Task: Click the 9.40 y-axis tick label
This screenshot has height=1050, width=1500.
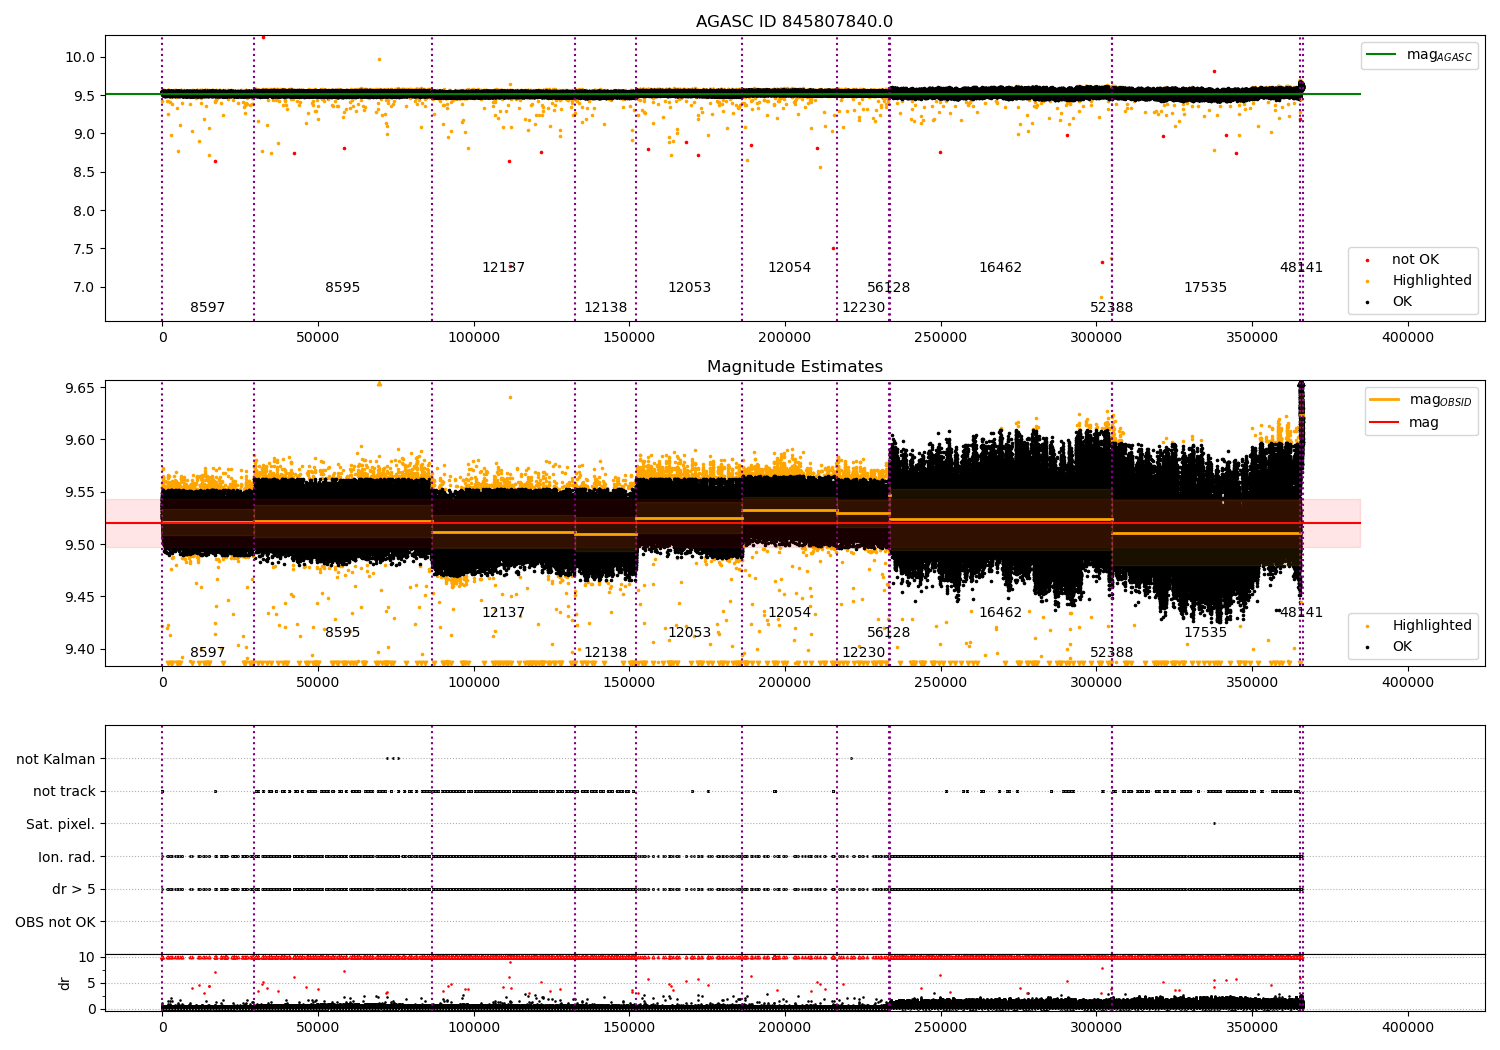Action: pyautogui.click(x=80, y=649)
